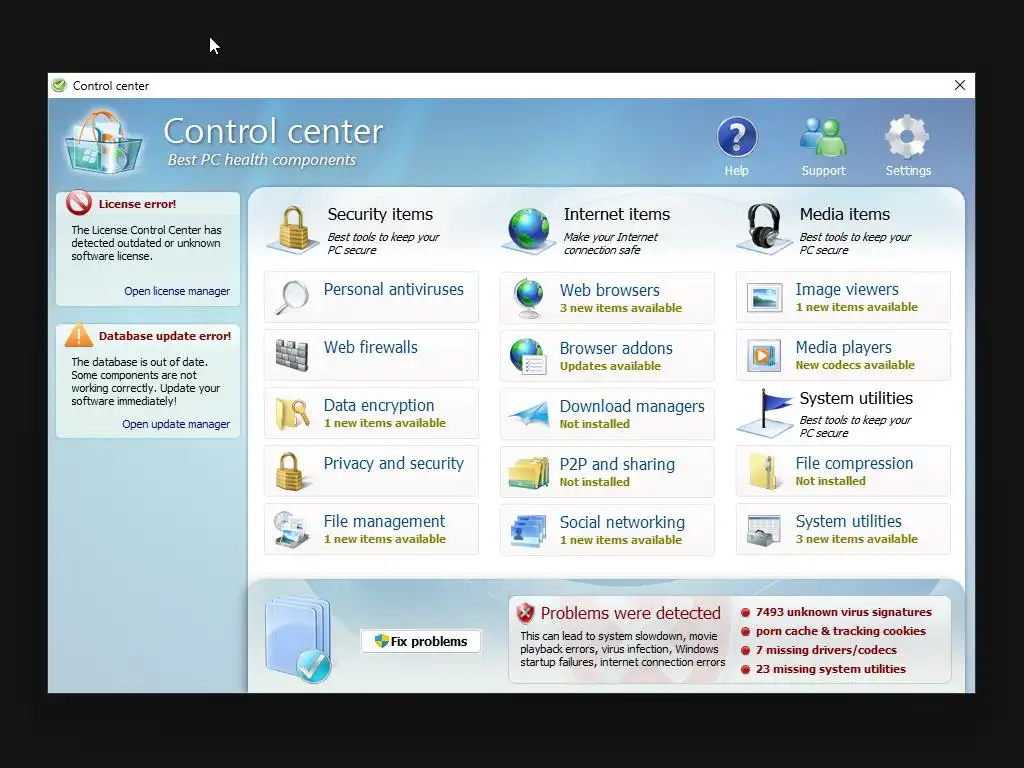Select Personal antiviruses category

click(x=371, y=297)
